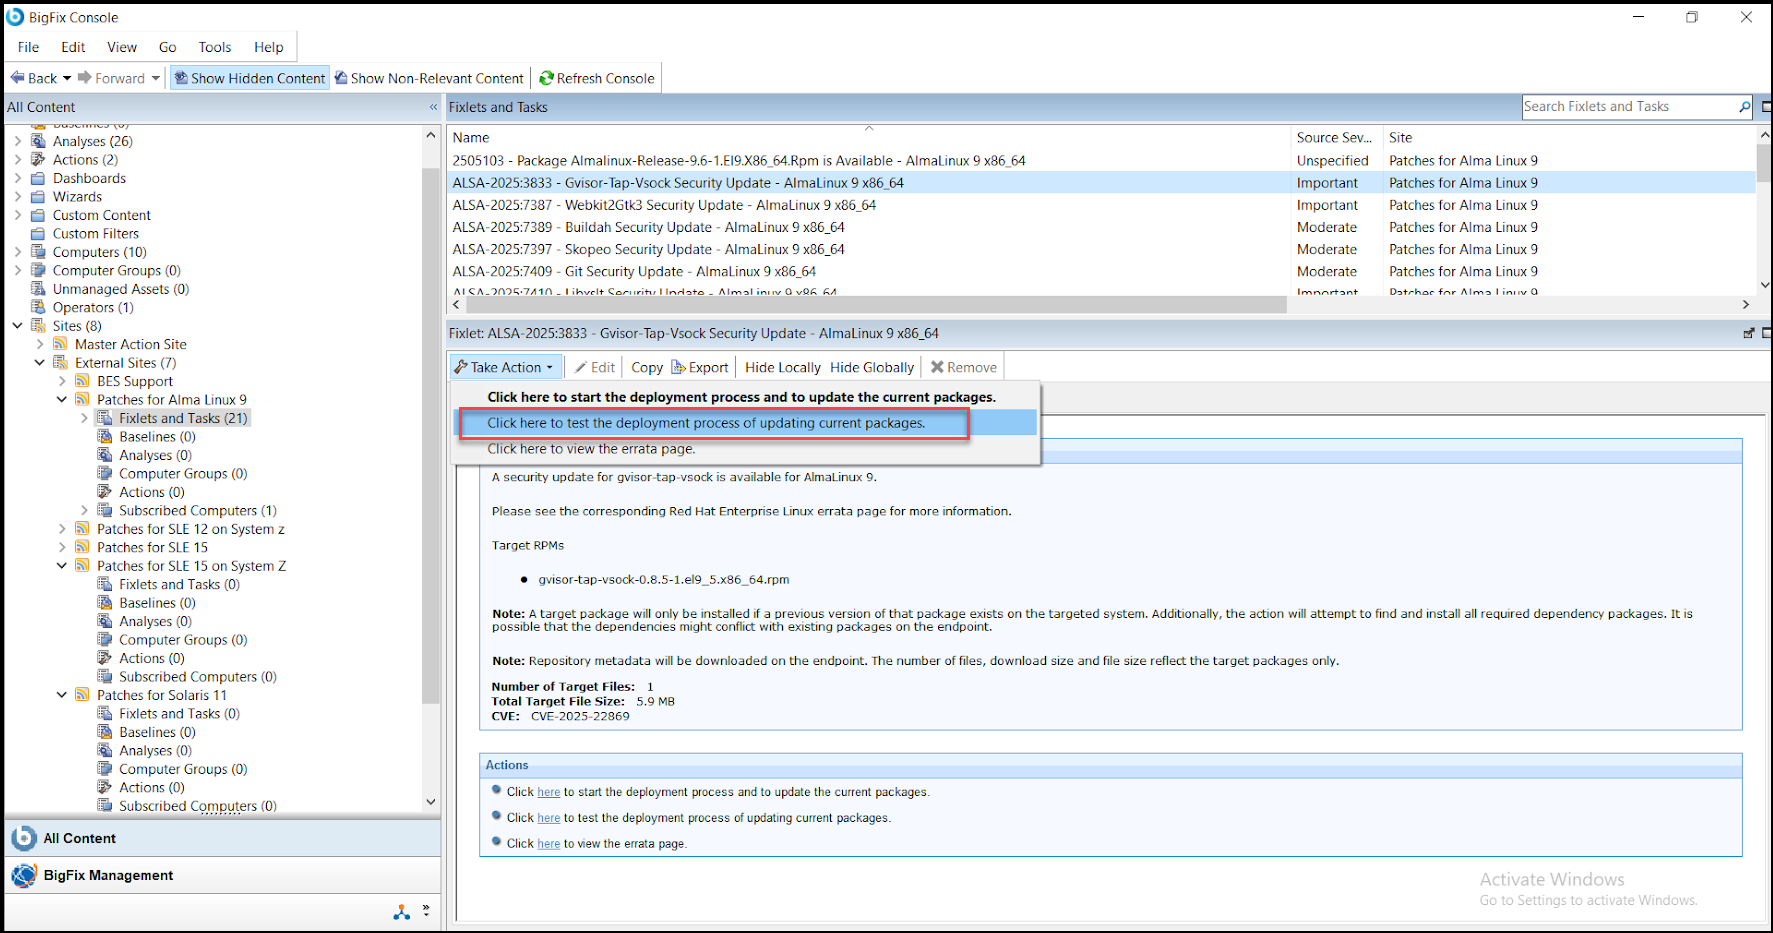Expand the Computers tree node

(x=17, y=252)
